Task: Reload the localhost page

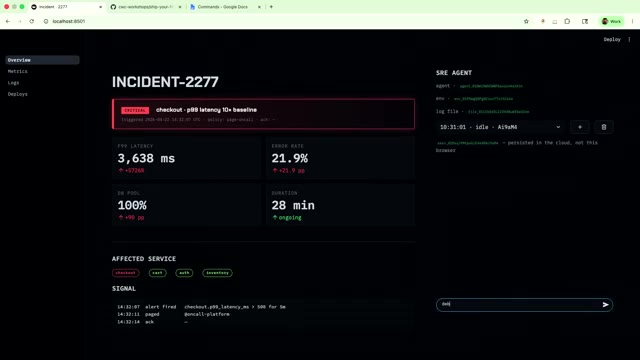Action: 32,21
